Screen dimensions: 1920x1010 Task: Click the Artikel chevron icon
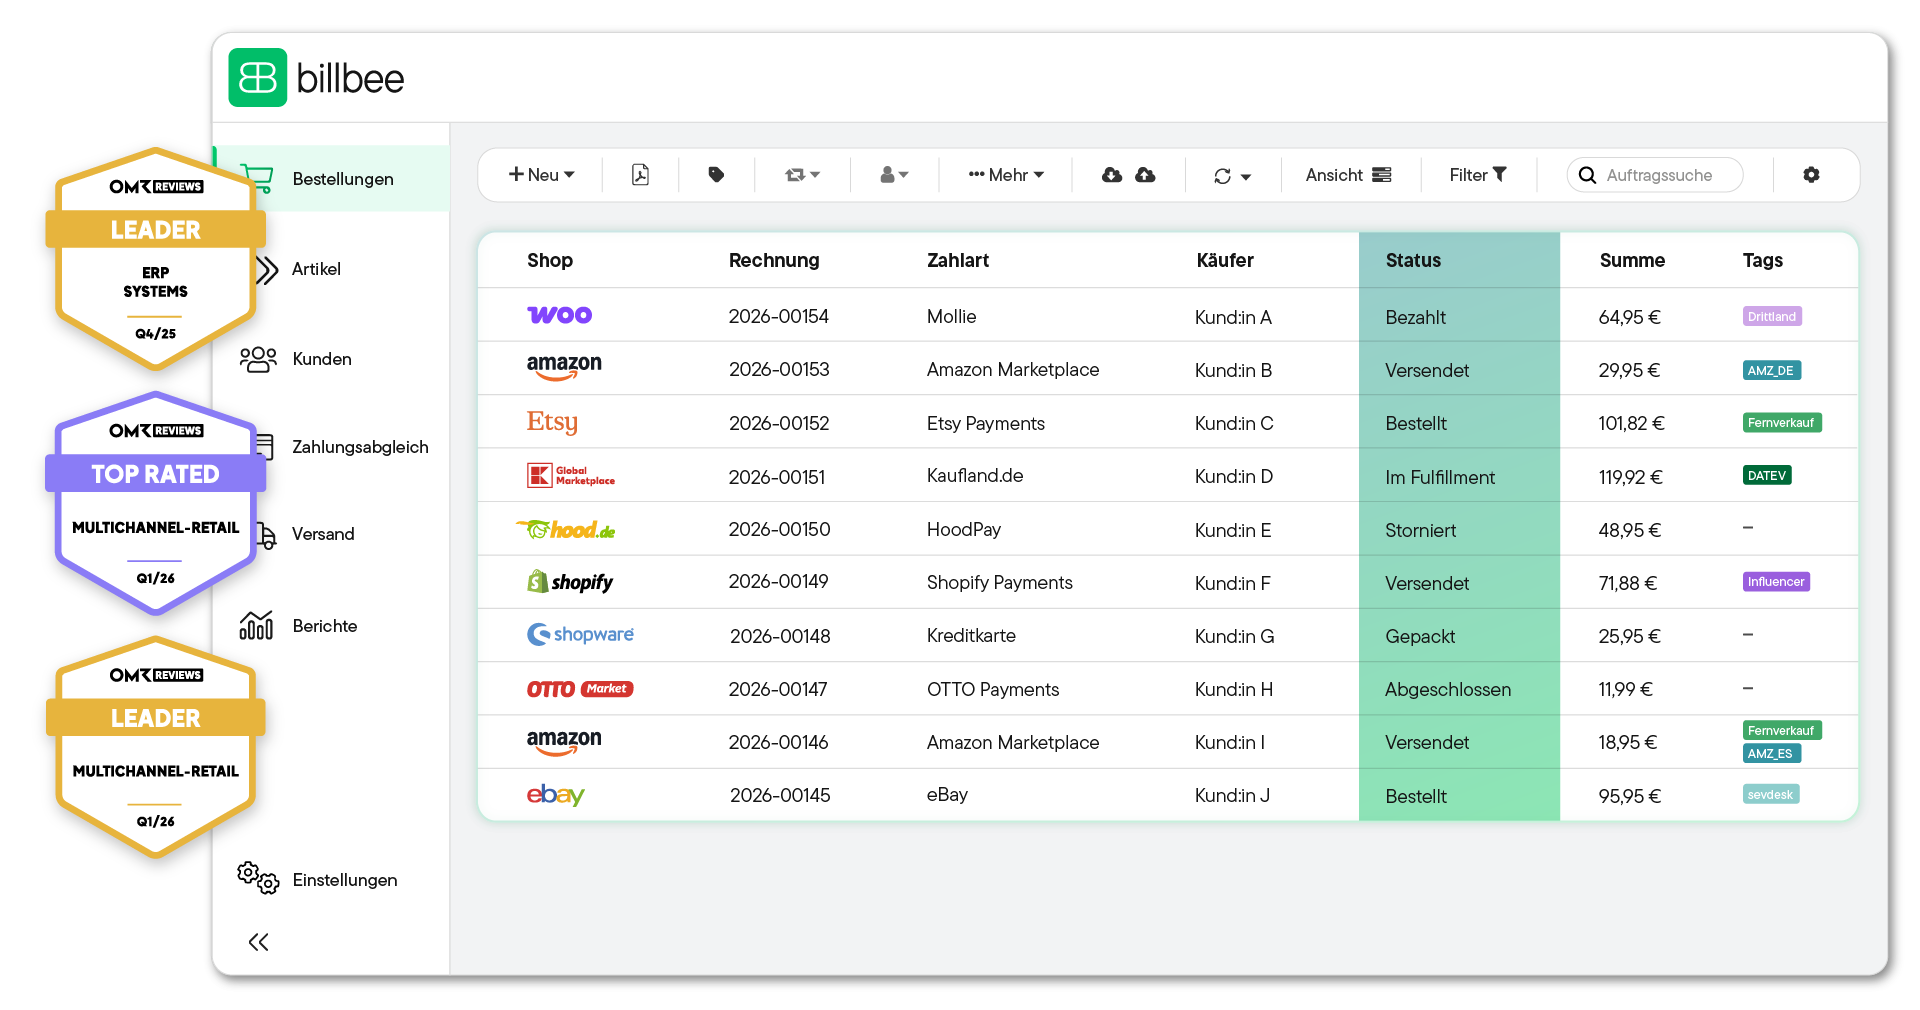pos(266,270)
